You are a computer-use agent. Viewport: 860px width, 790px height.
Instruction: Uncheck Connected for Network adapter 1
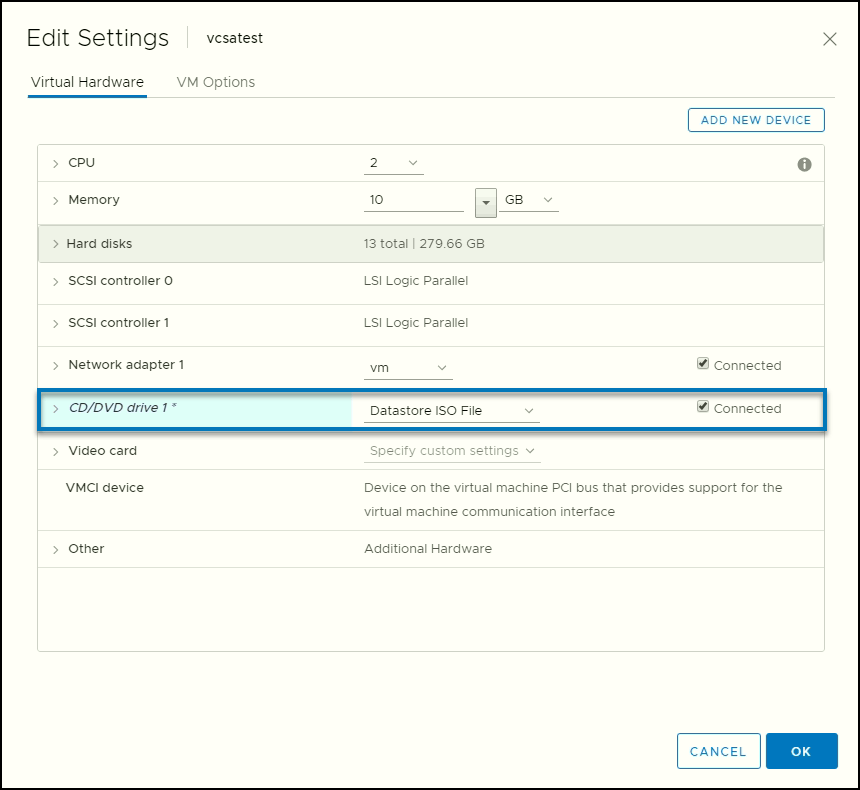[x=703, y=363]
